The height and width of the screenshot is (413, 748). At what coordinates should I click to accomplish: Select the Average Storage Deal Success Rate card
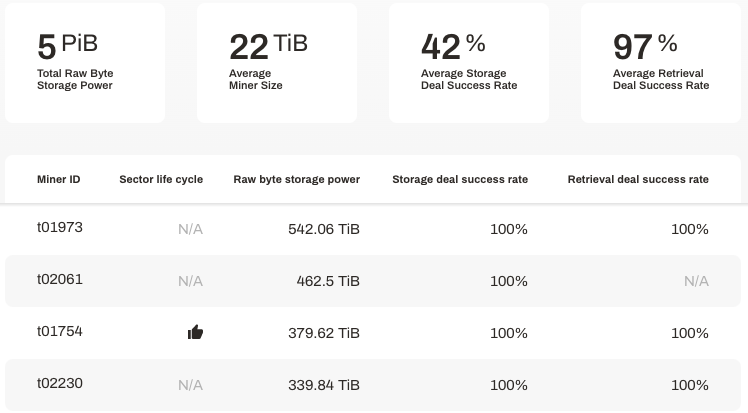(x=469, y=63)
